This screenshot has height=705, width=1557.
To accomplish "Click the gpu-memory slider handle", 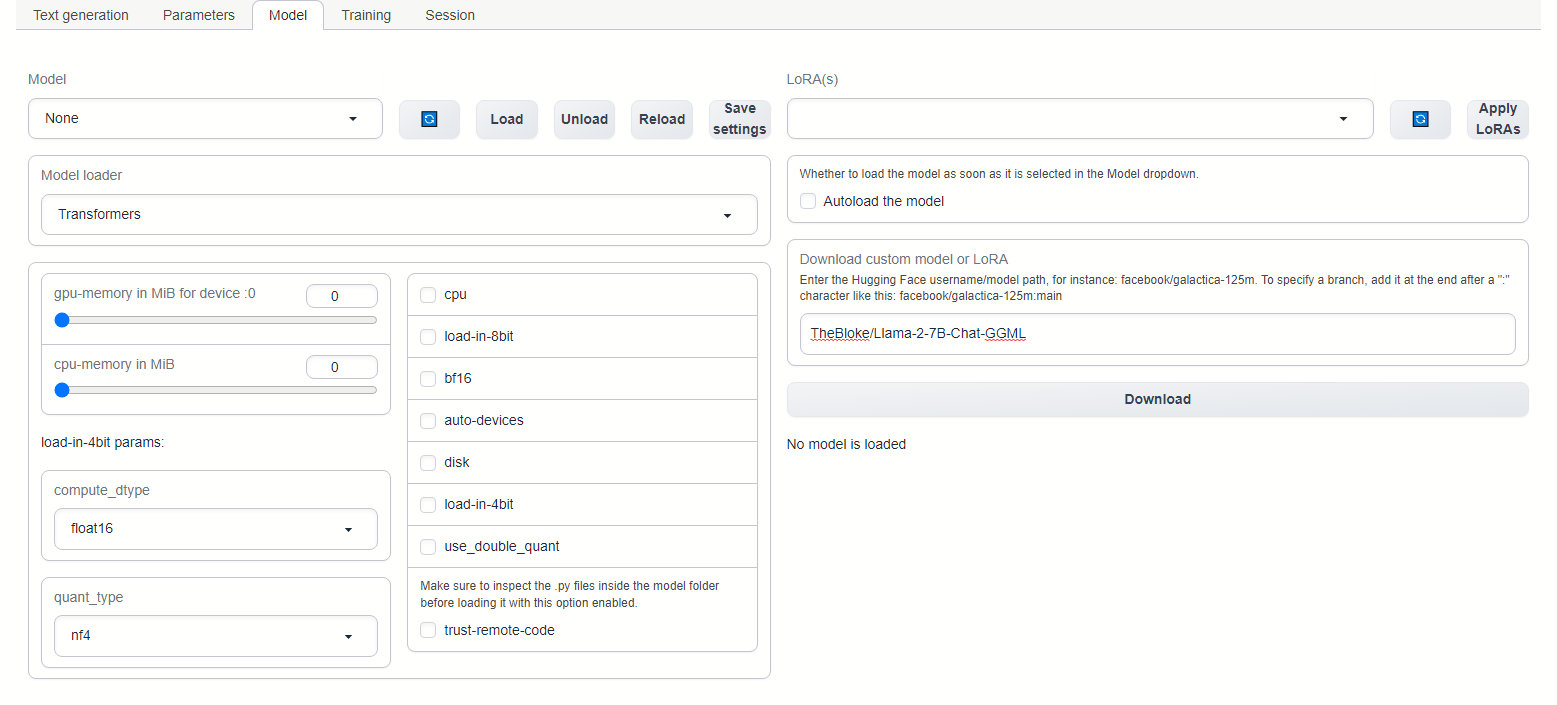I will tap(62, 320).
